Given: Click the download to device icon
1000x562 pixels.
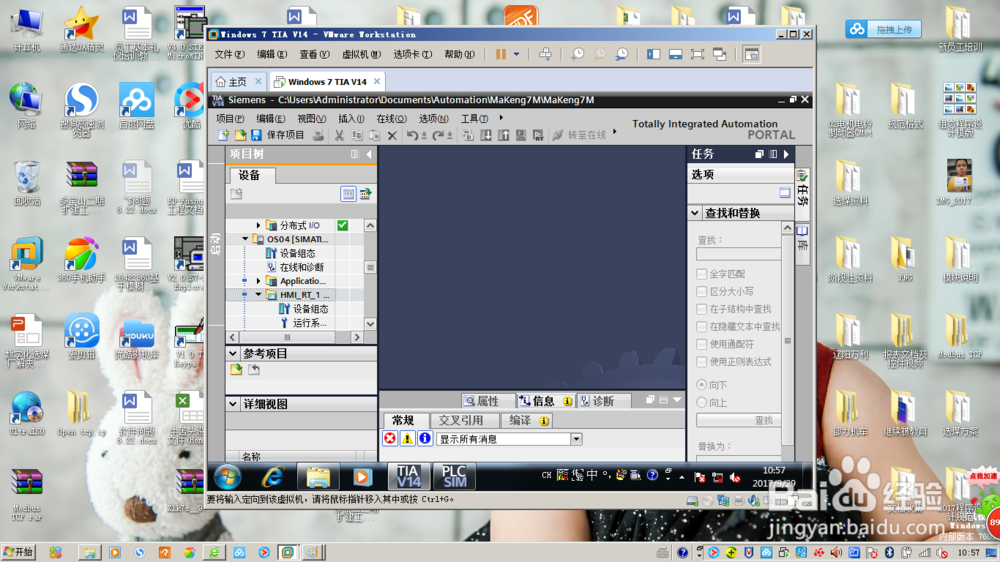Looking at the screenshot, I should (486, 135).
